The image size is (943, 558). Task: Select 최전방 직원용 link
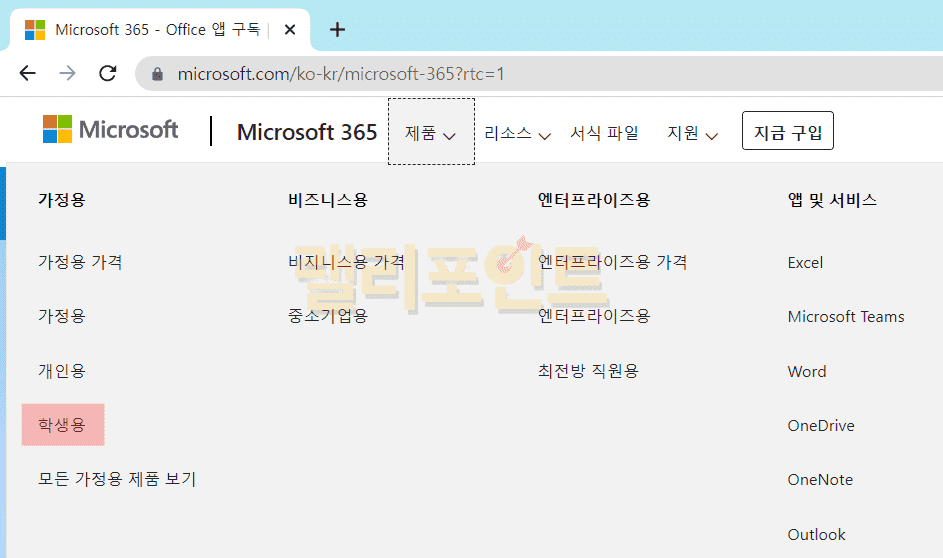pos(588,371)
